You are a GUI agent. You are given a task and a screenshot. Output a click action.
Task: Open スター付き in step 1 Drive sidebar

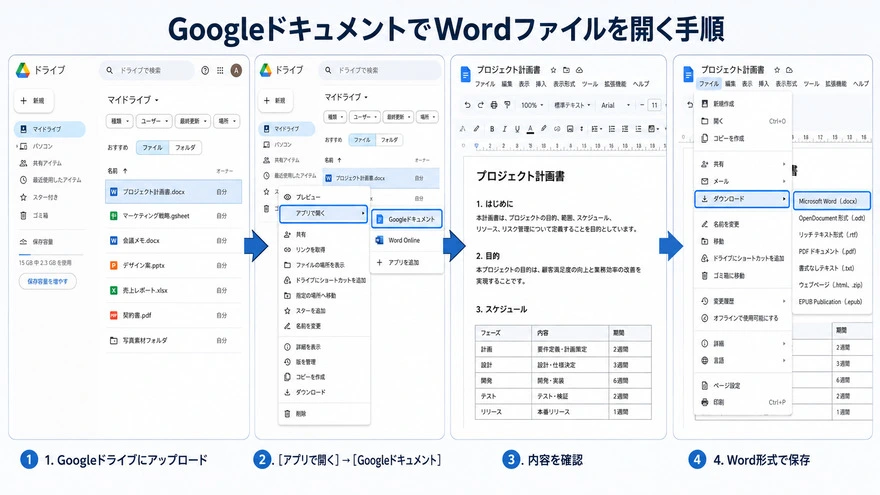[39, 198]
